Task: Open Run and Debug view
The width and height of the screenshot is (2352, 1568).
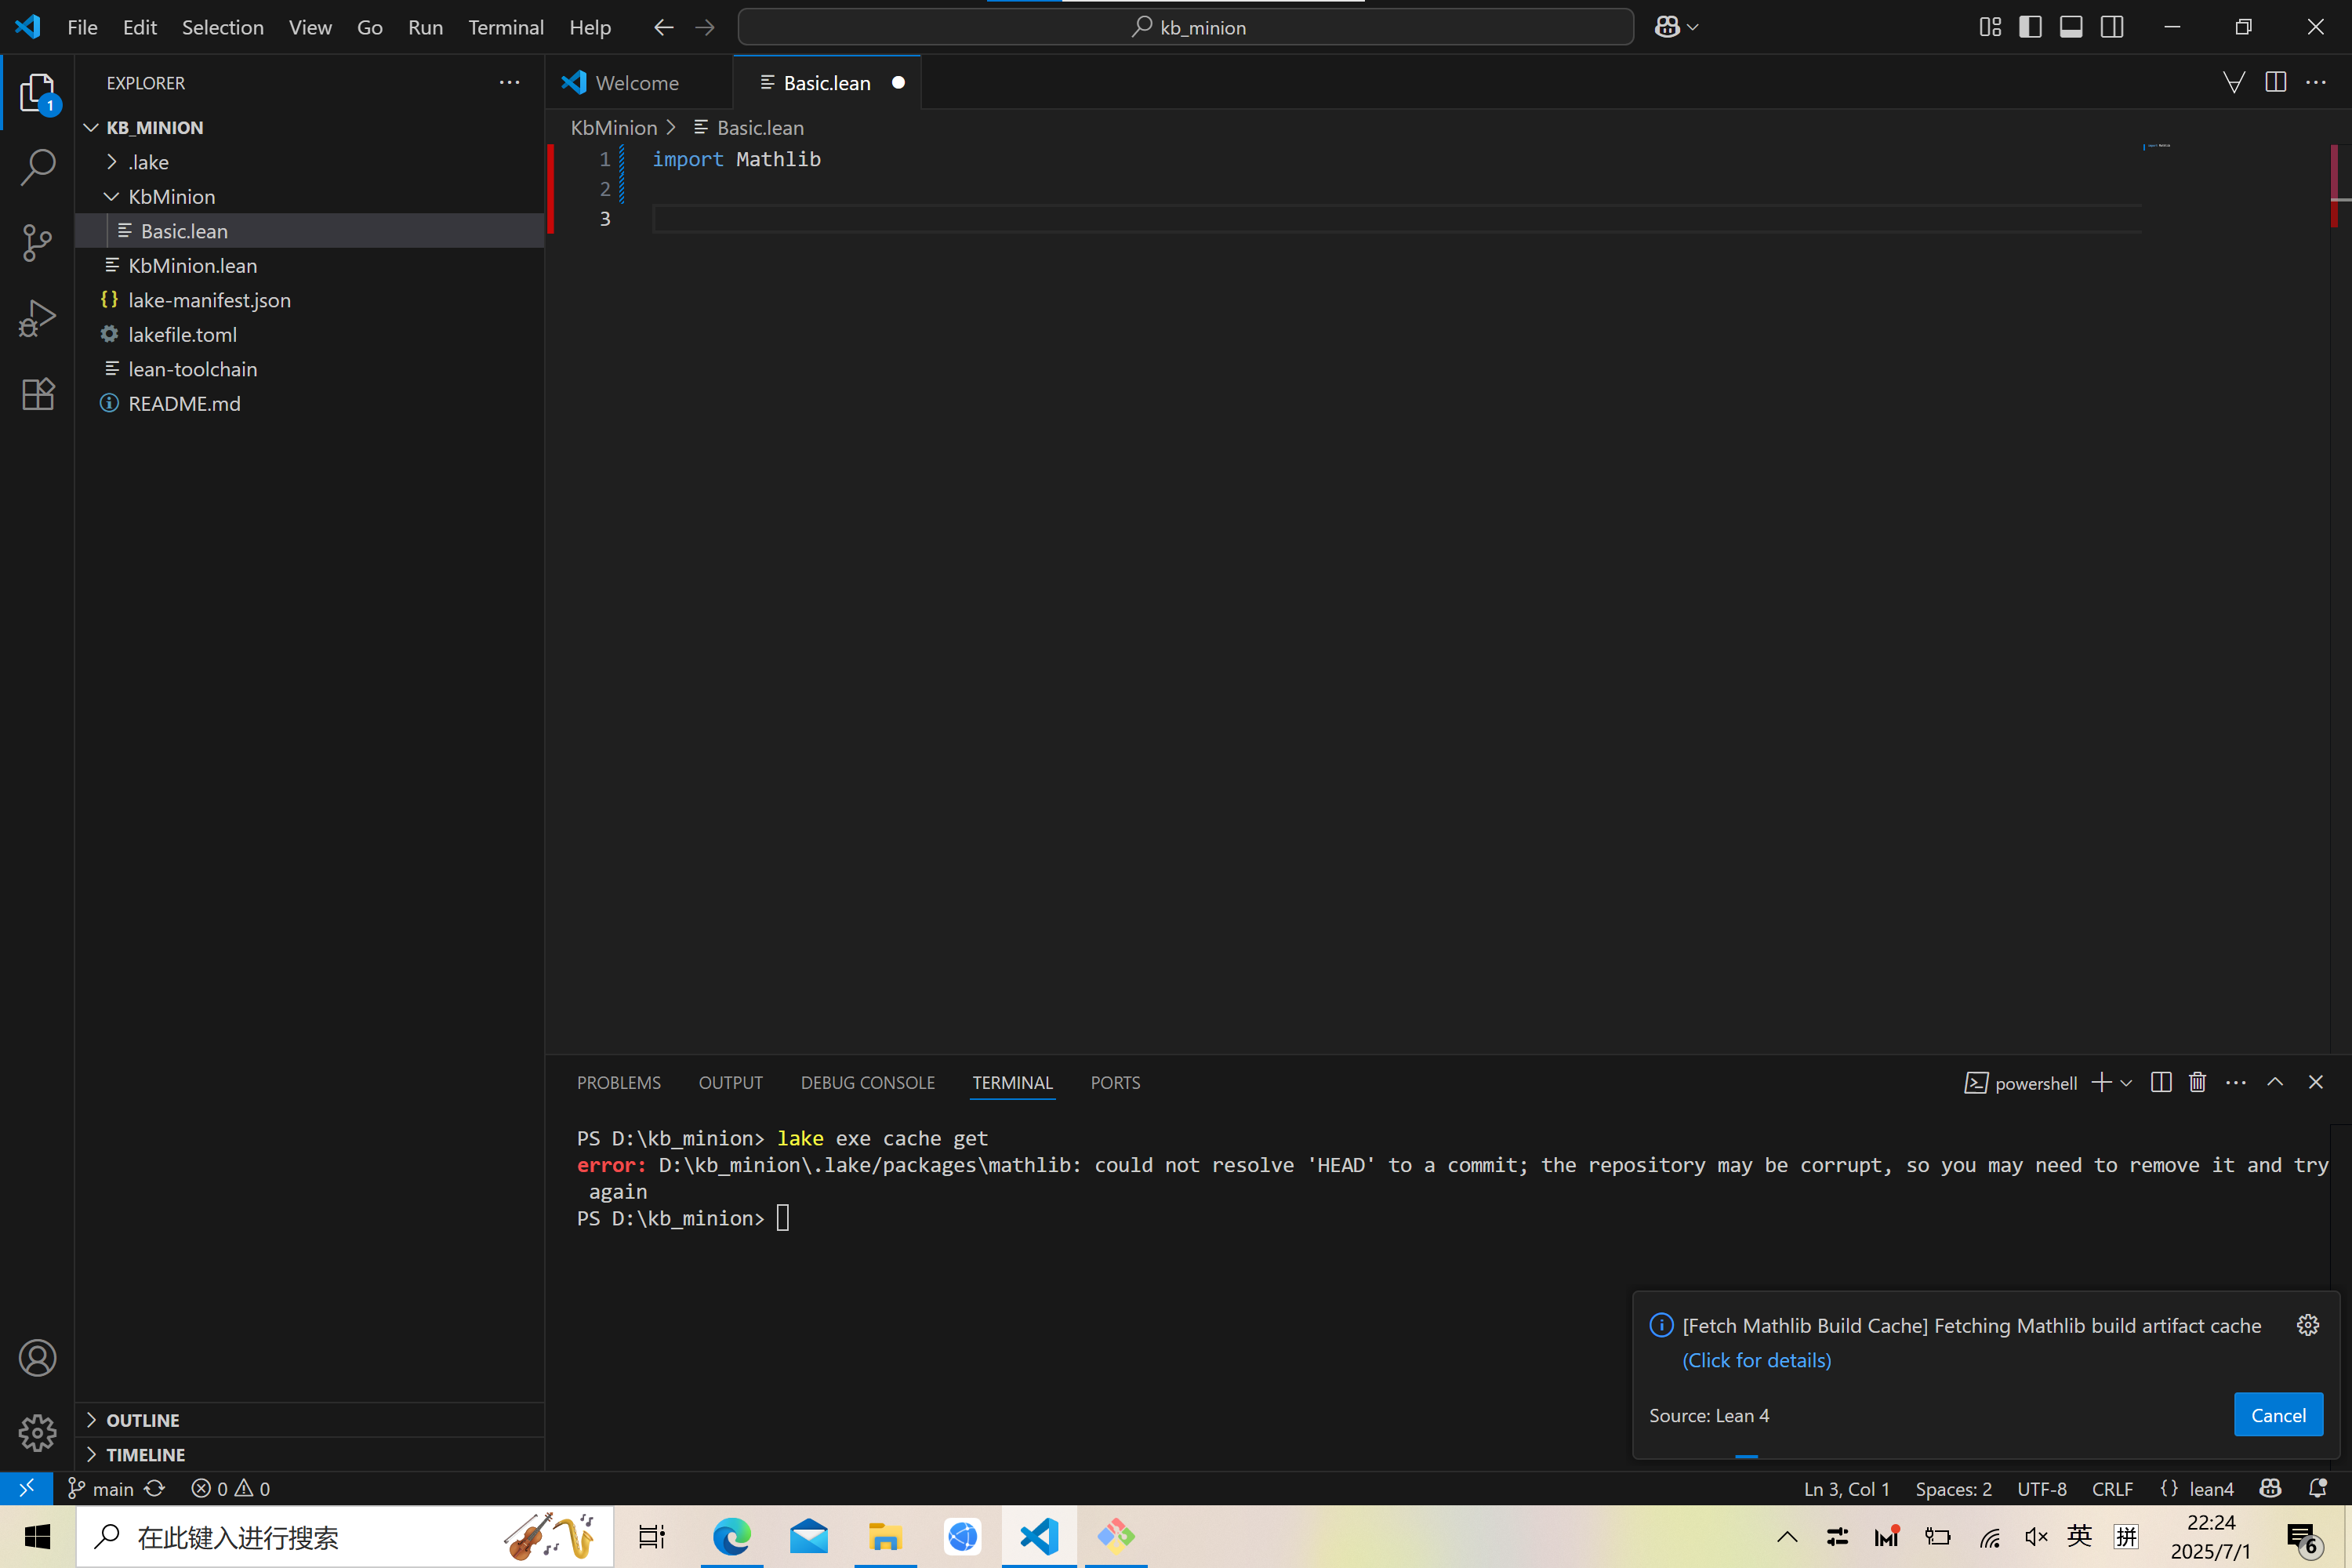Action: (x=37, y=319)
